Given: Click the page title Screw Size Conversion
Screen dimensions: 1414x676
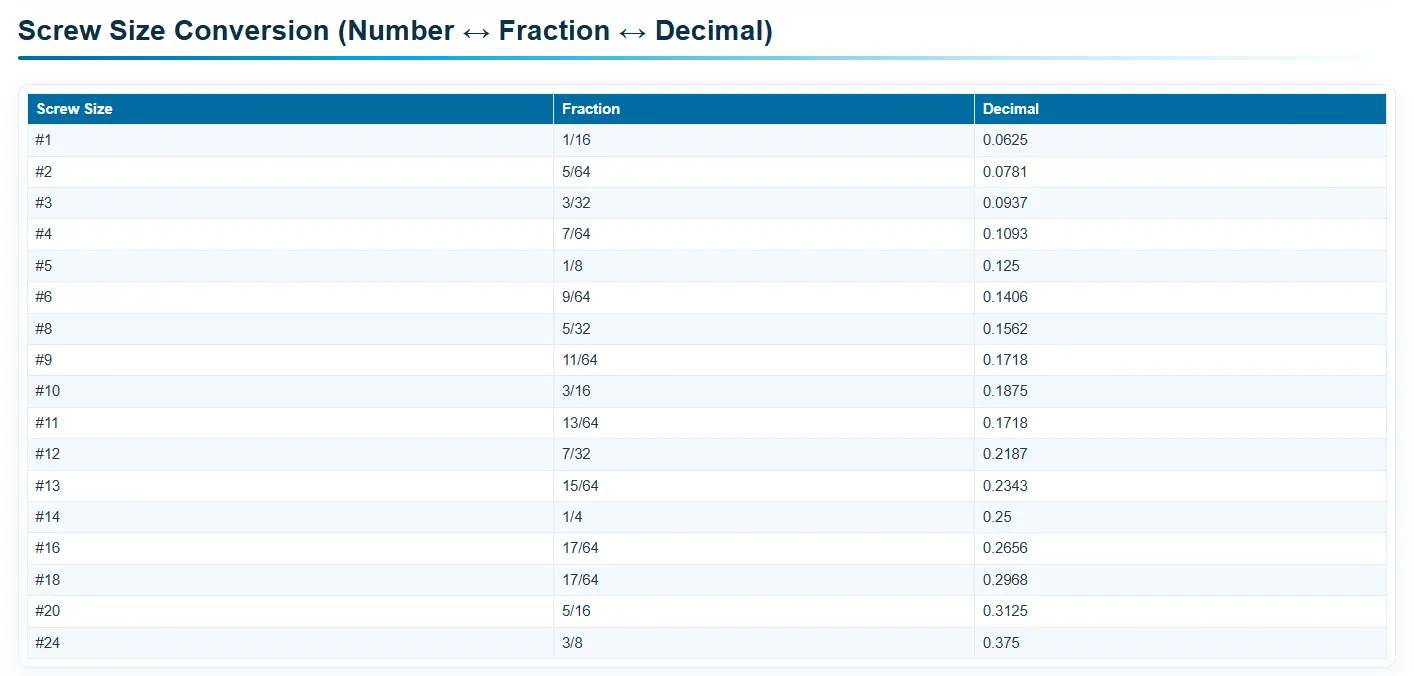Looking at the screenshot, I should 395,31.
